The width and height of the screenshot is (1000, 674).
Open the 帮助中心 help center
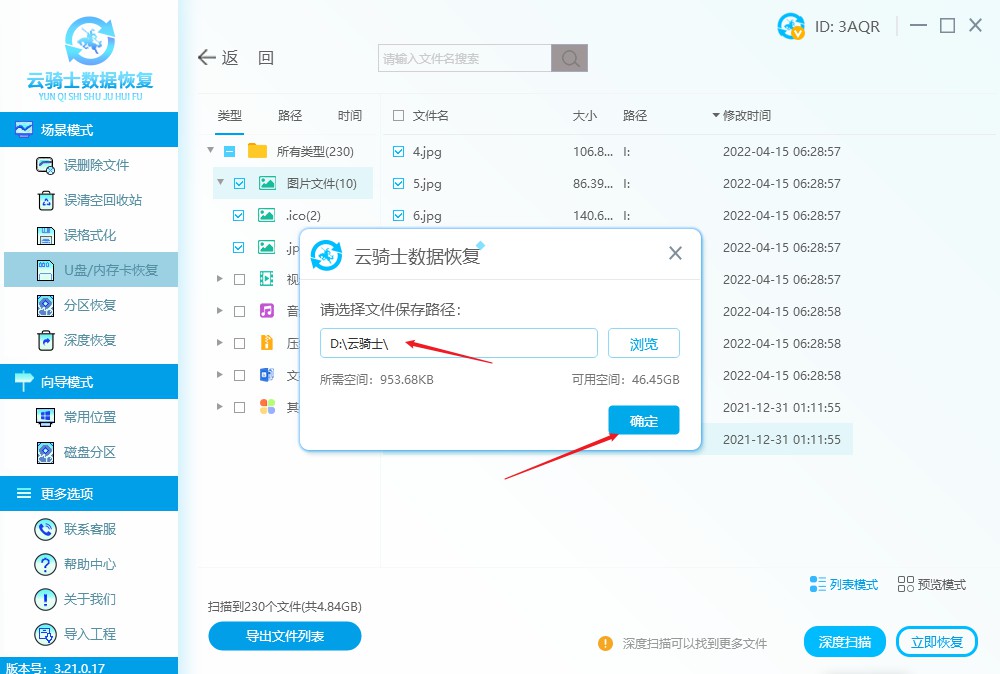(x=45, y=564)
